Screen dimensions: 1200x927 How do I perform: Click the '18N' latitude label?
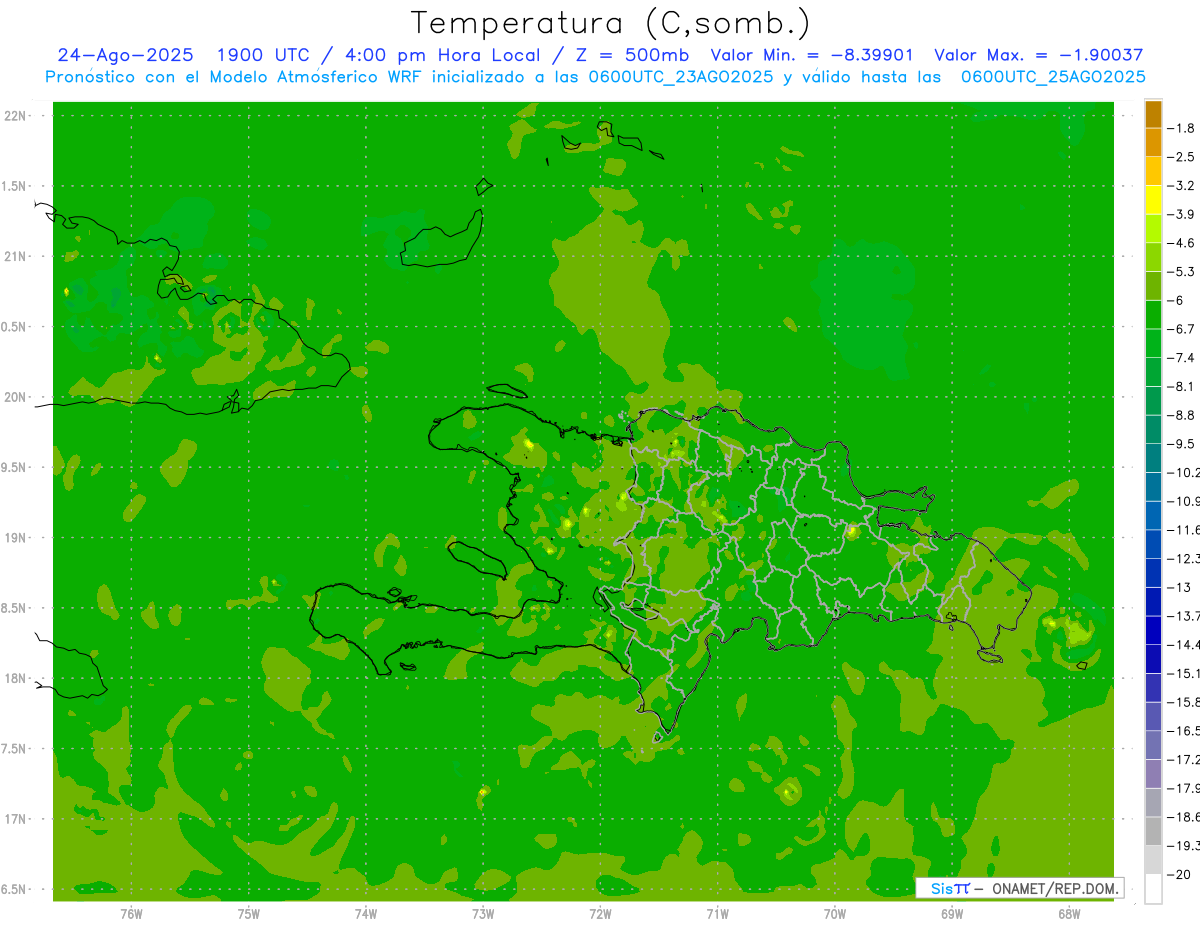(16, 678)
